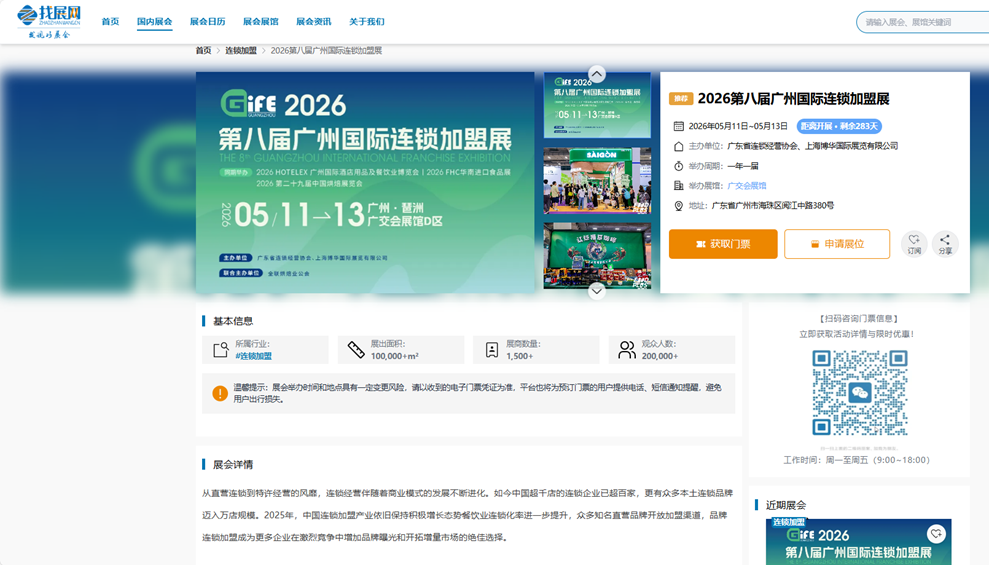Select the SAIGON booth photo thumbnail
The width and height of the screenshot is (989, 565).
[597, 181]
